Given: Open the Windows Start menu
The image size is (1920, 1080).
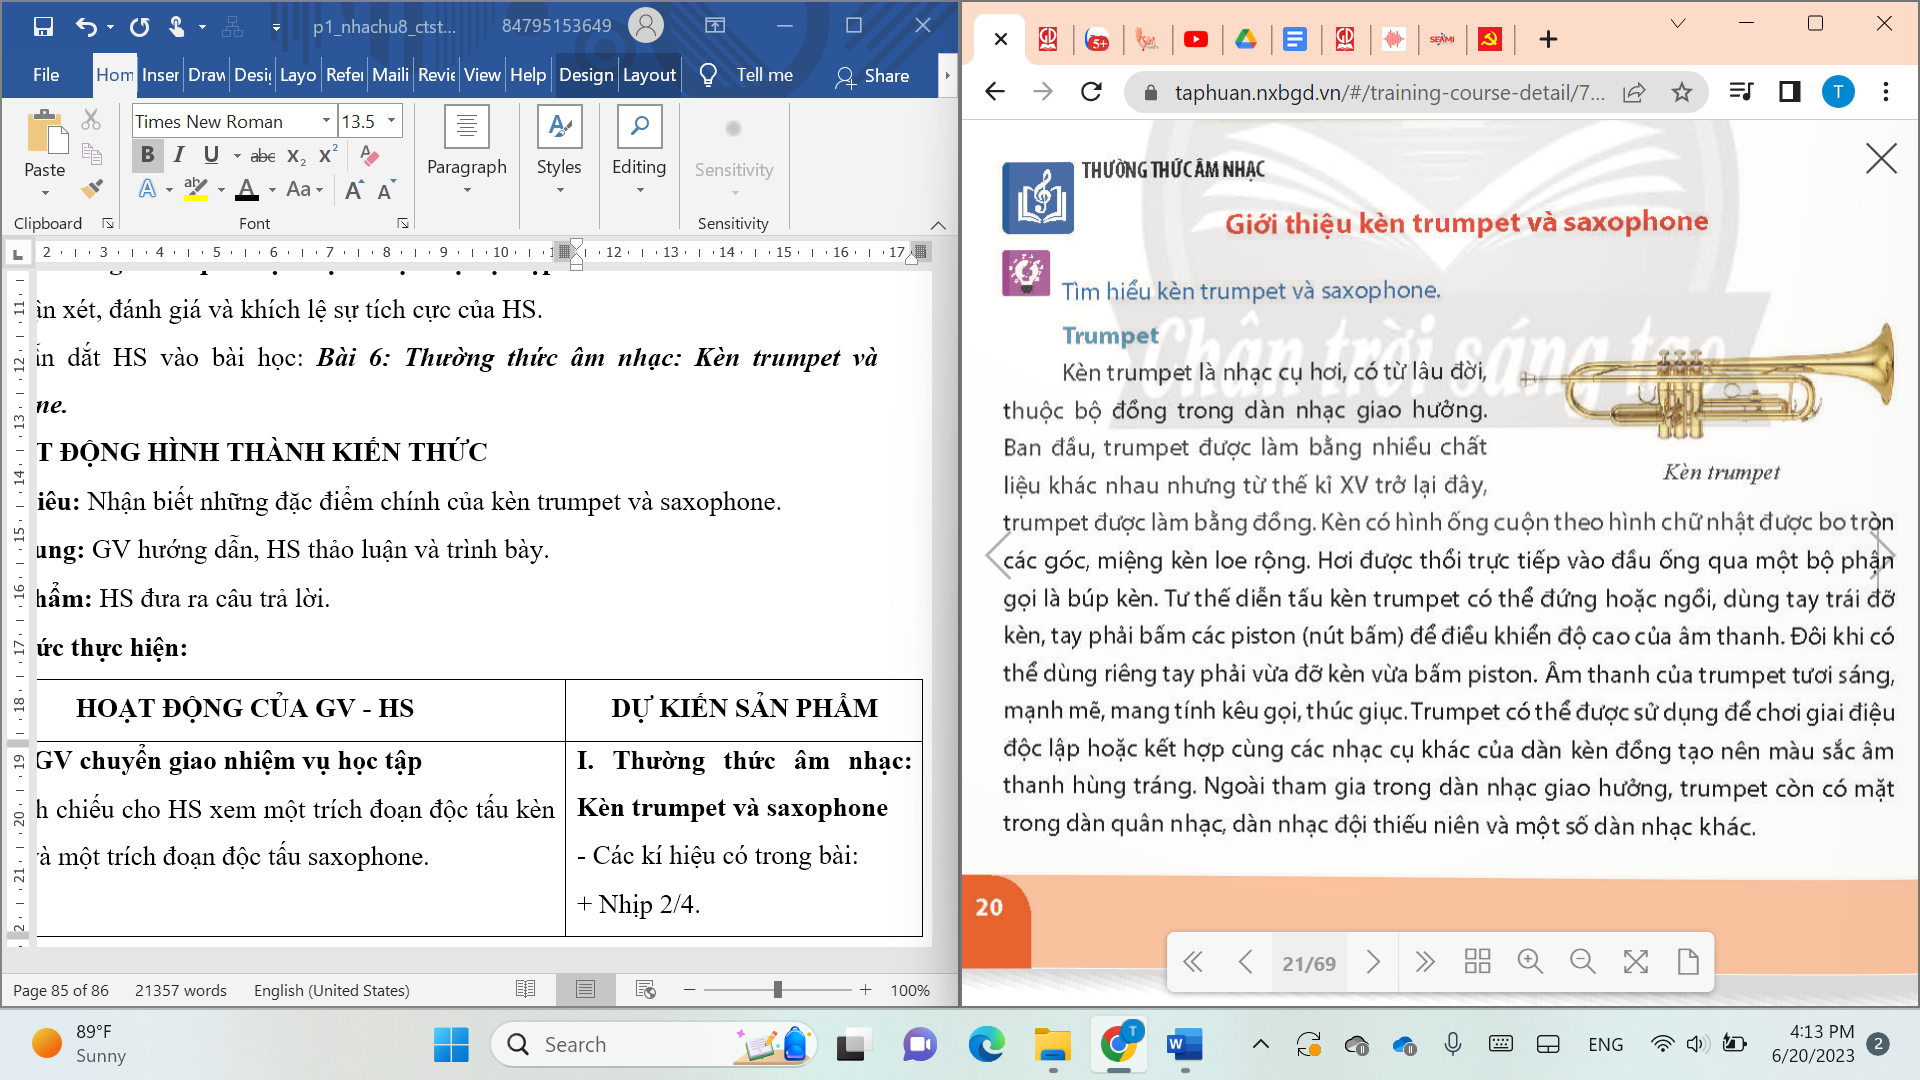Looking at the screenshot, I should pos(451,1045).
